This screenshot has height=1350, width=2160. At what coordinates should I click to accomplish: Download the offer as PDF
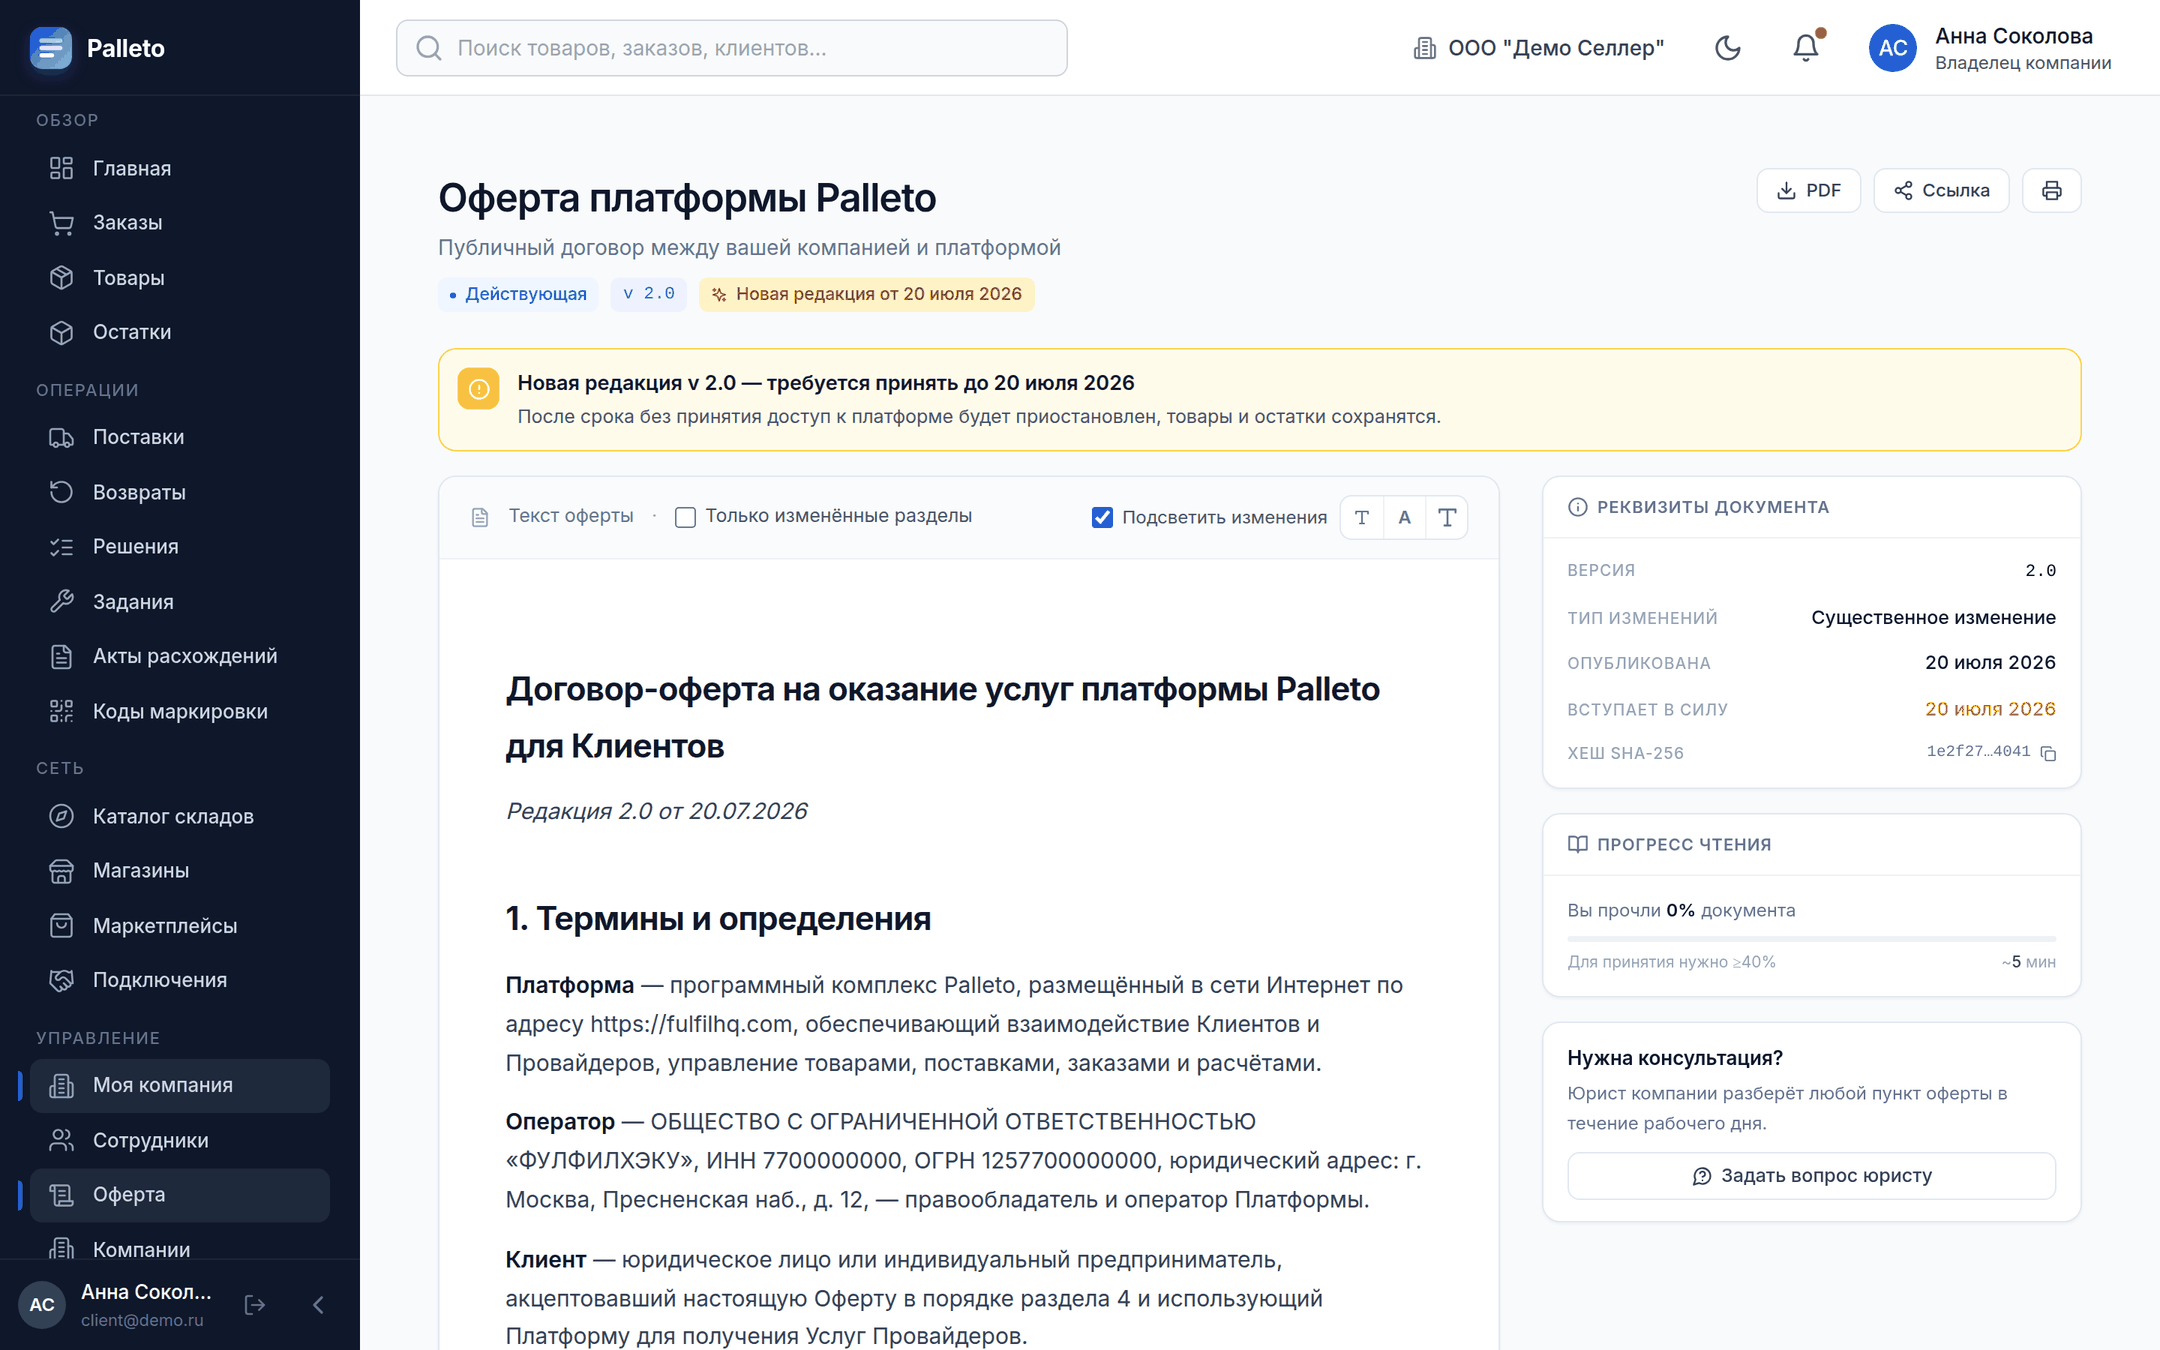coord(1809,190)
